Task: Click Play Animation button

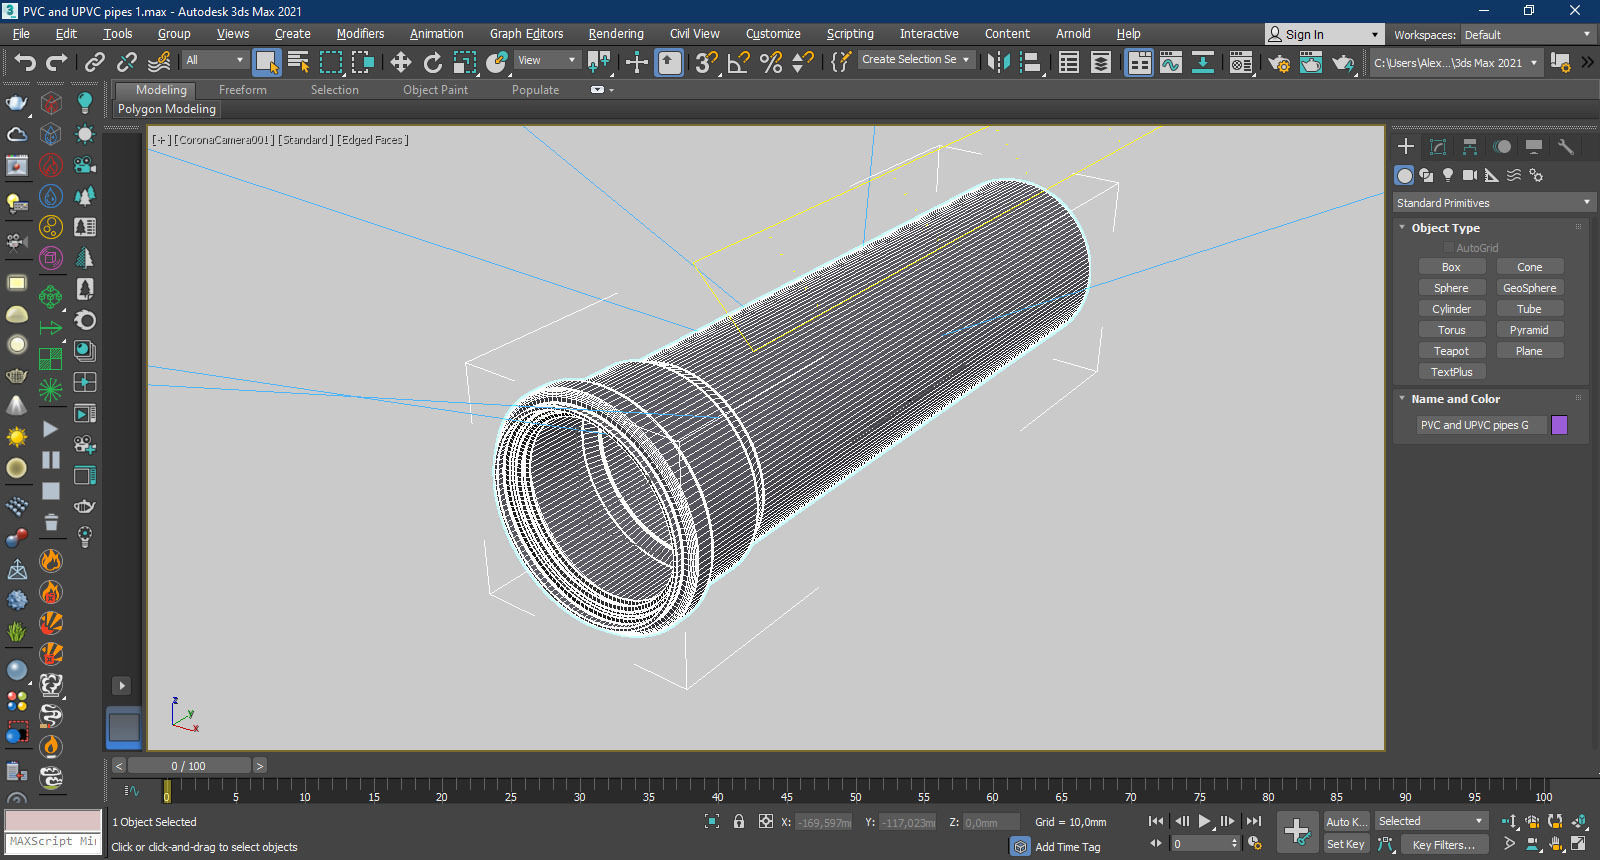Action: (1204, 821)
